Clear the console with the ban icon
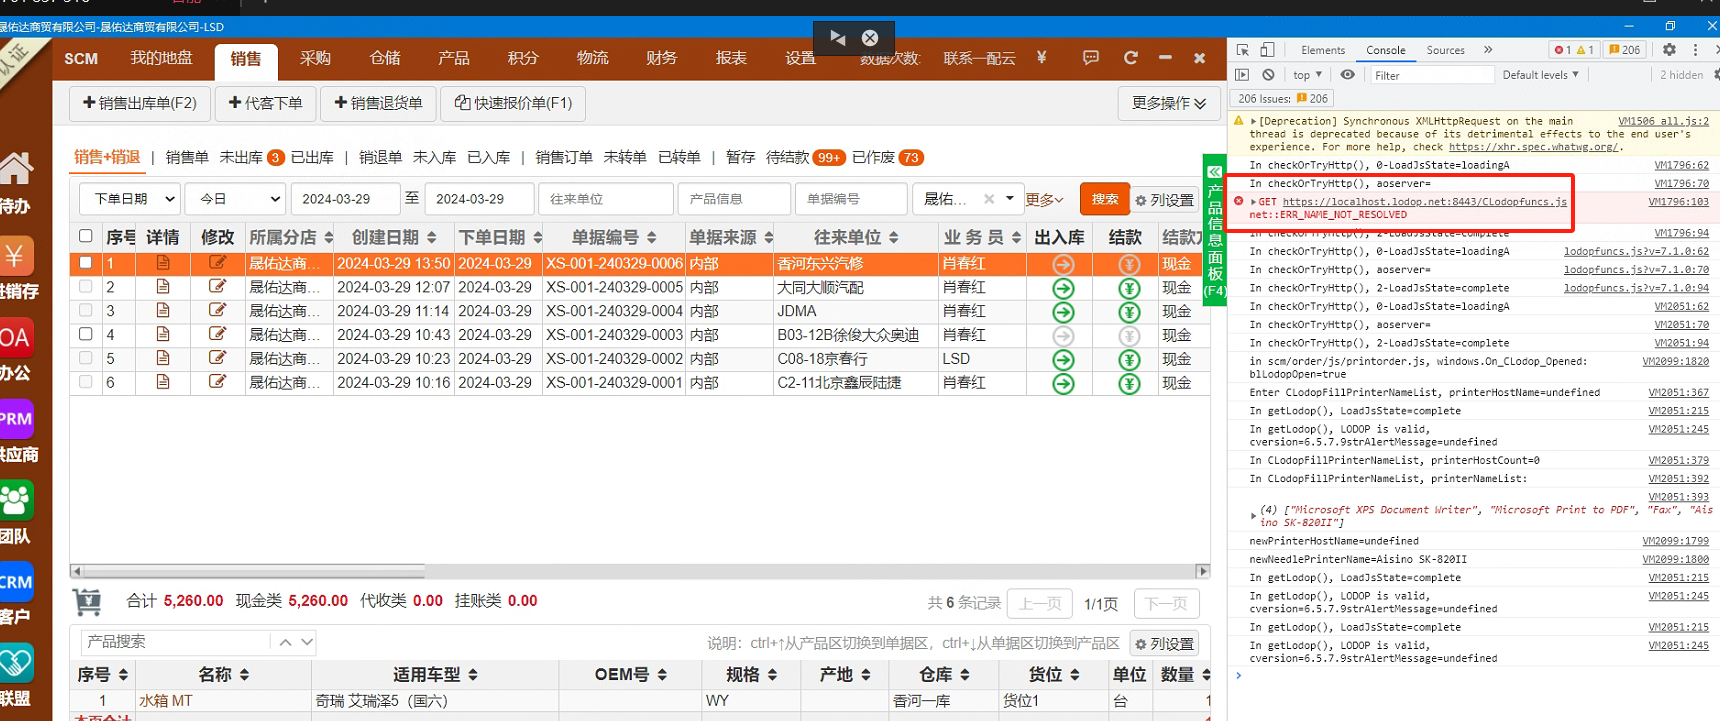 (1268, 75)
